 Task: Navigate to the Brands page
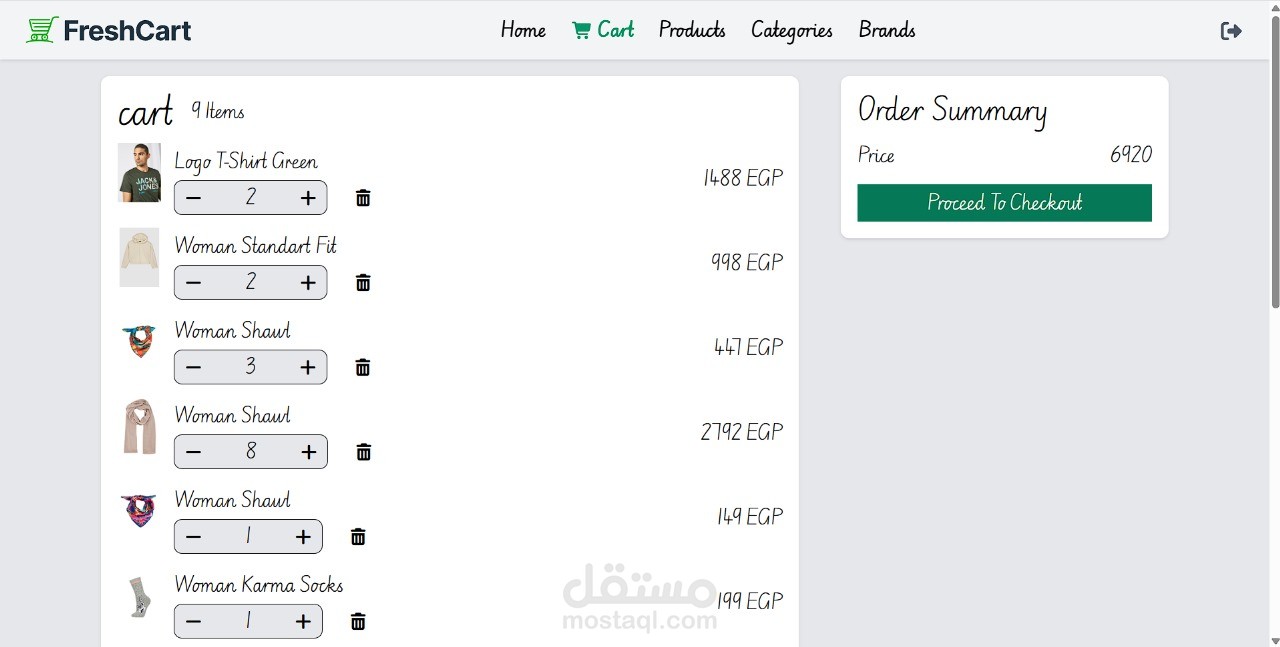coord(887,30)
